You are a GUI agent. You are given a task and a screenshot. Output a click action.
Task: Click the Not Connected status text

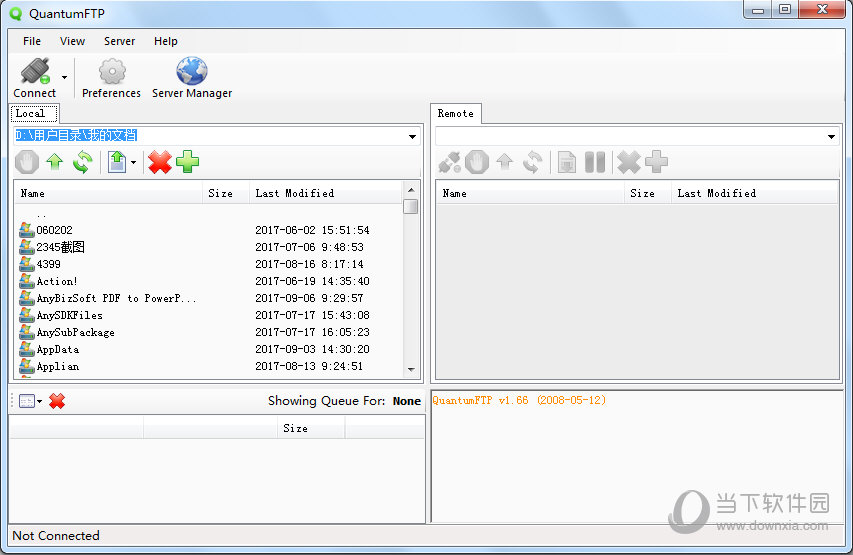56,536
